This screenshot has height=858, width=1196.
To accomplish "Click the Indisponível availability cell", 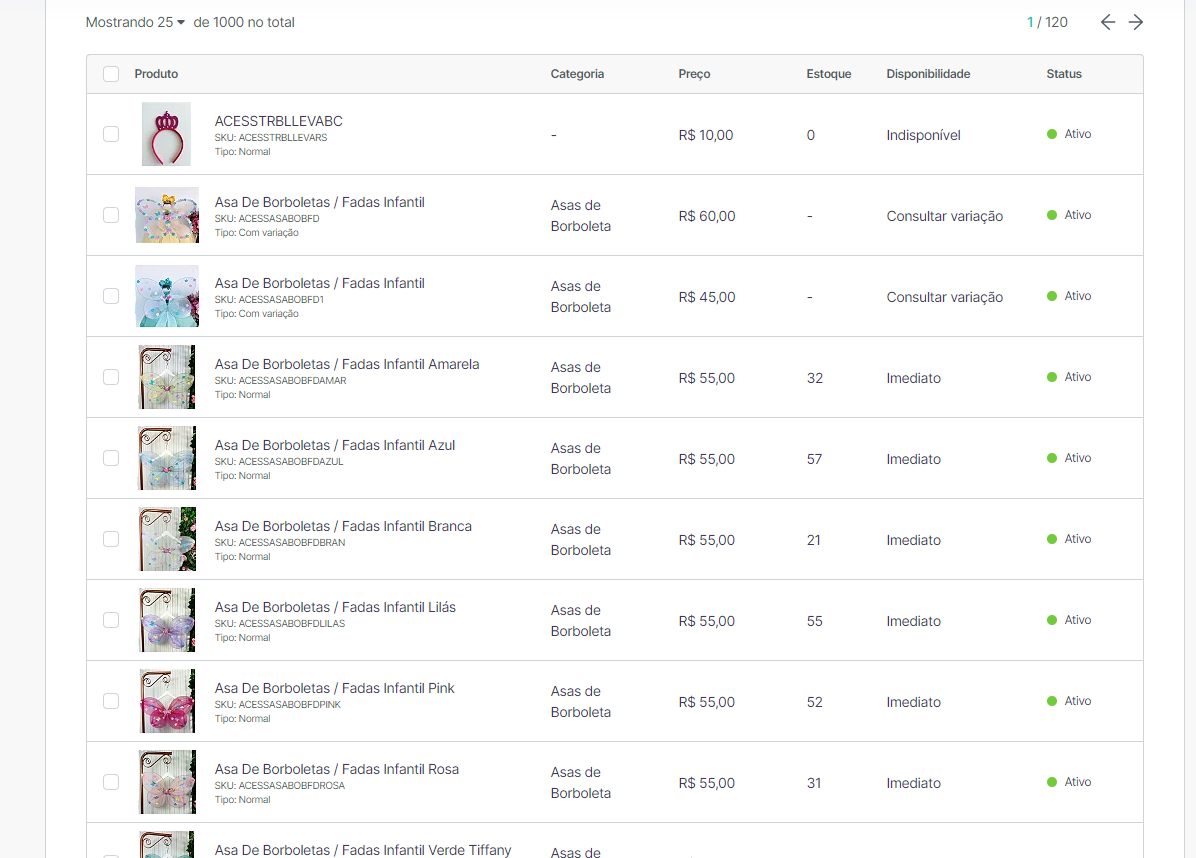I will point(924,135).
